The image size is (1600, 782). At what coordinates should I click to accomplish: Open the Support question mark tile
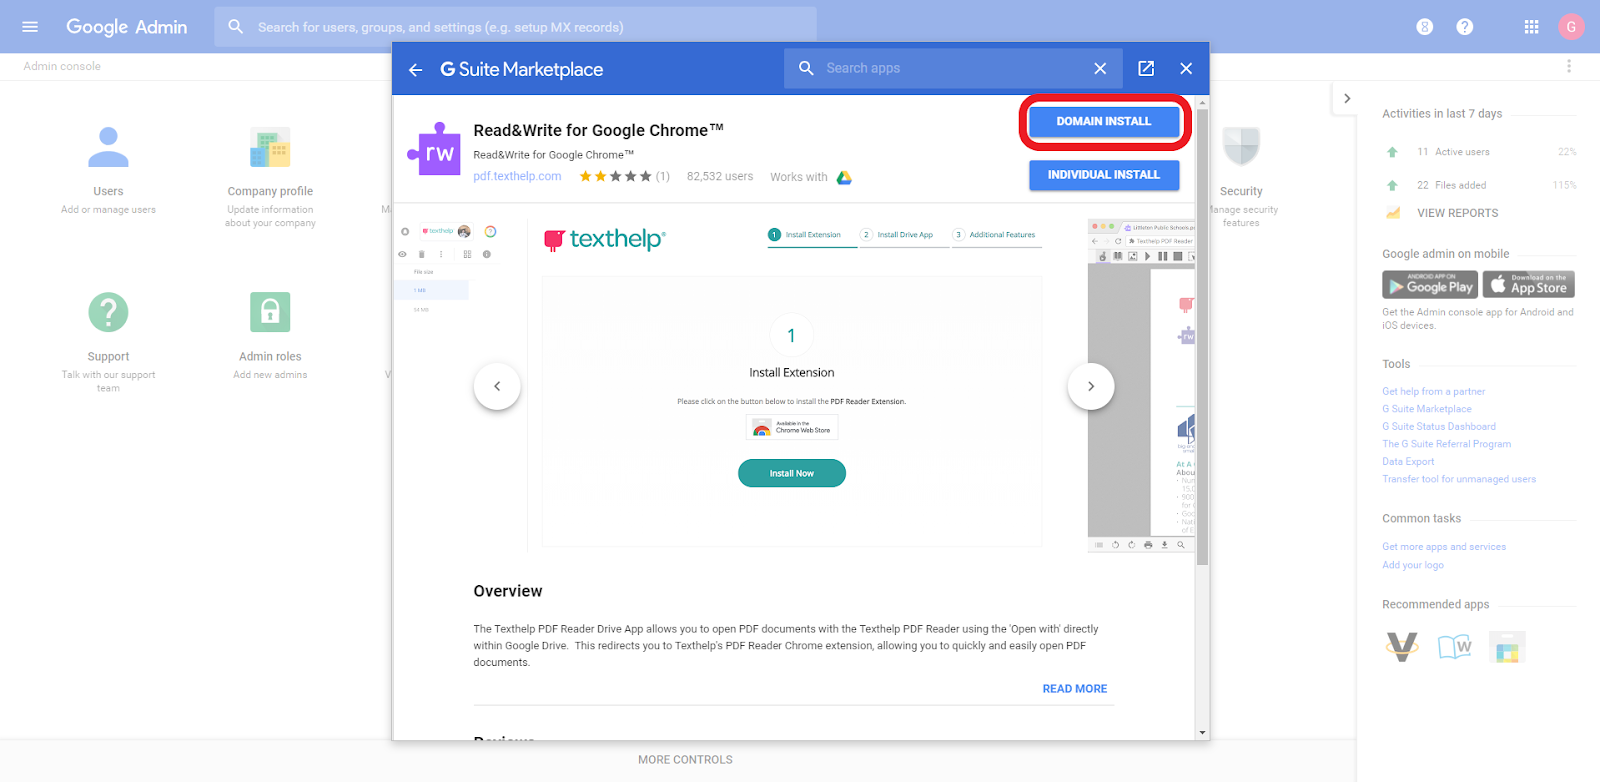pyautogui.click(x=108, y=312)
